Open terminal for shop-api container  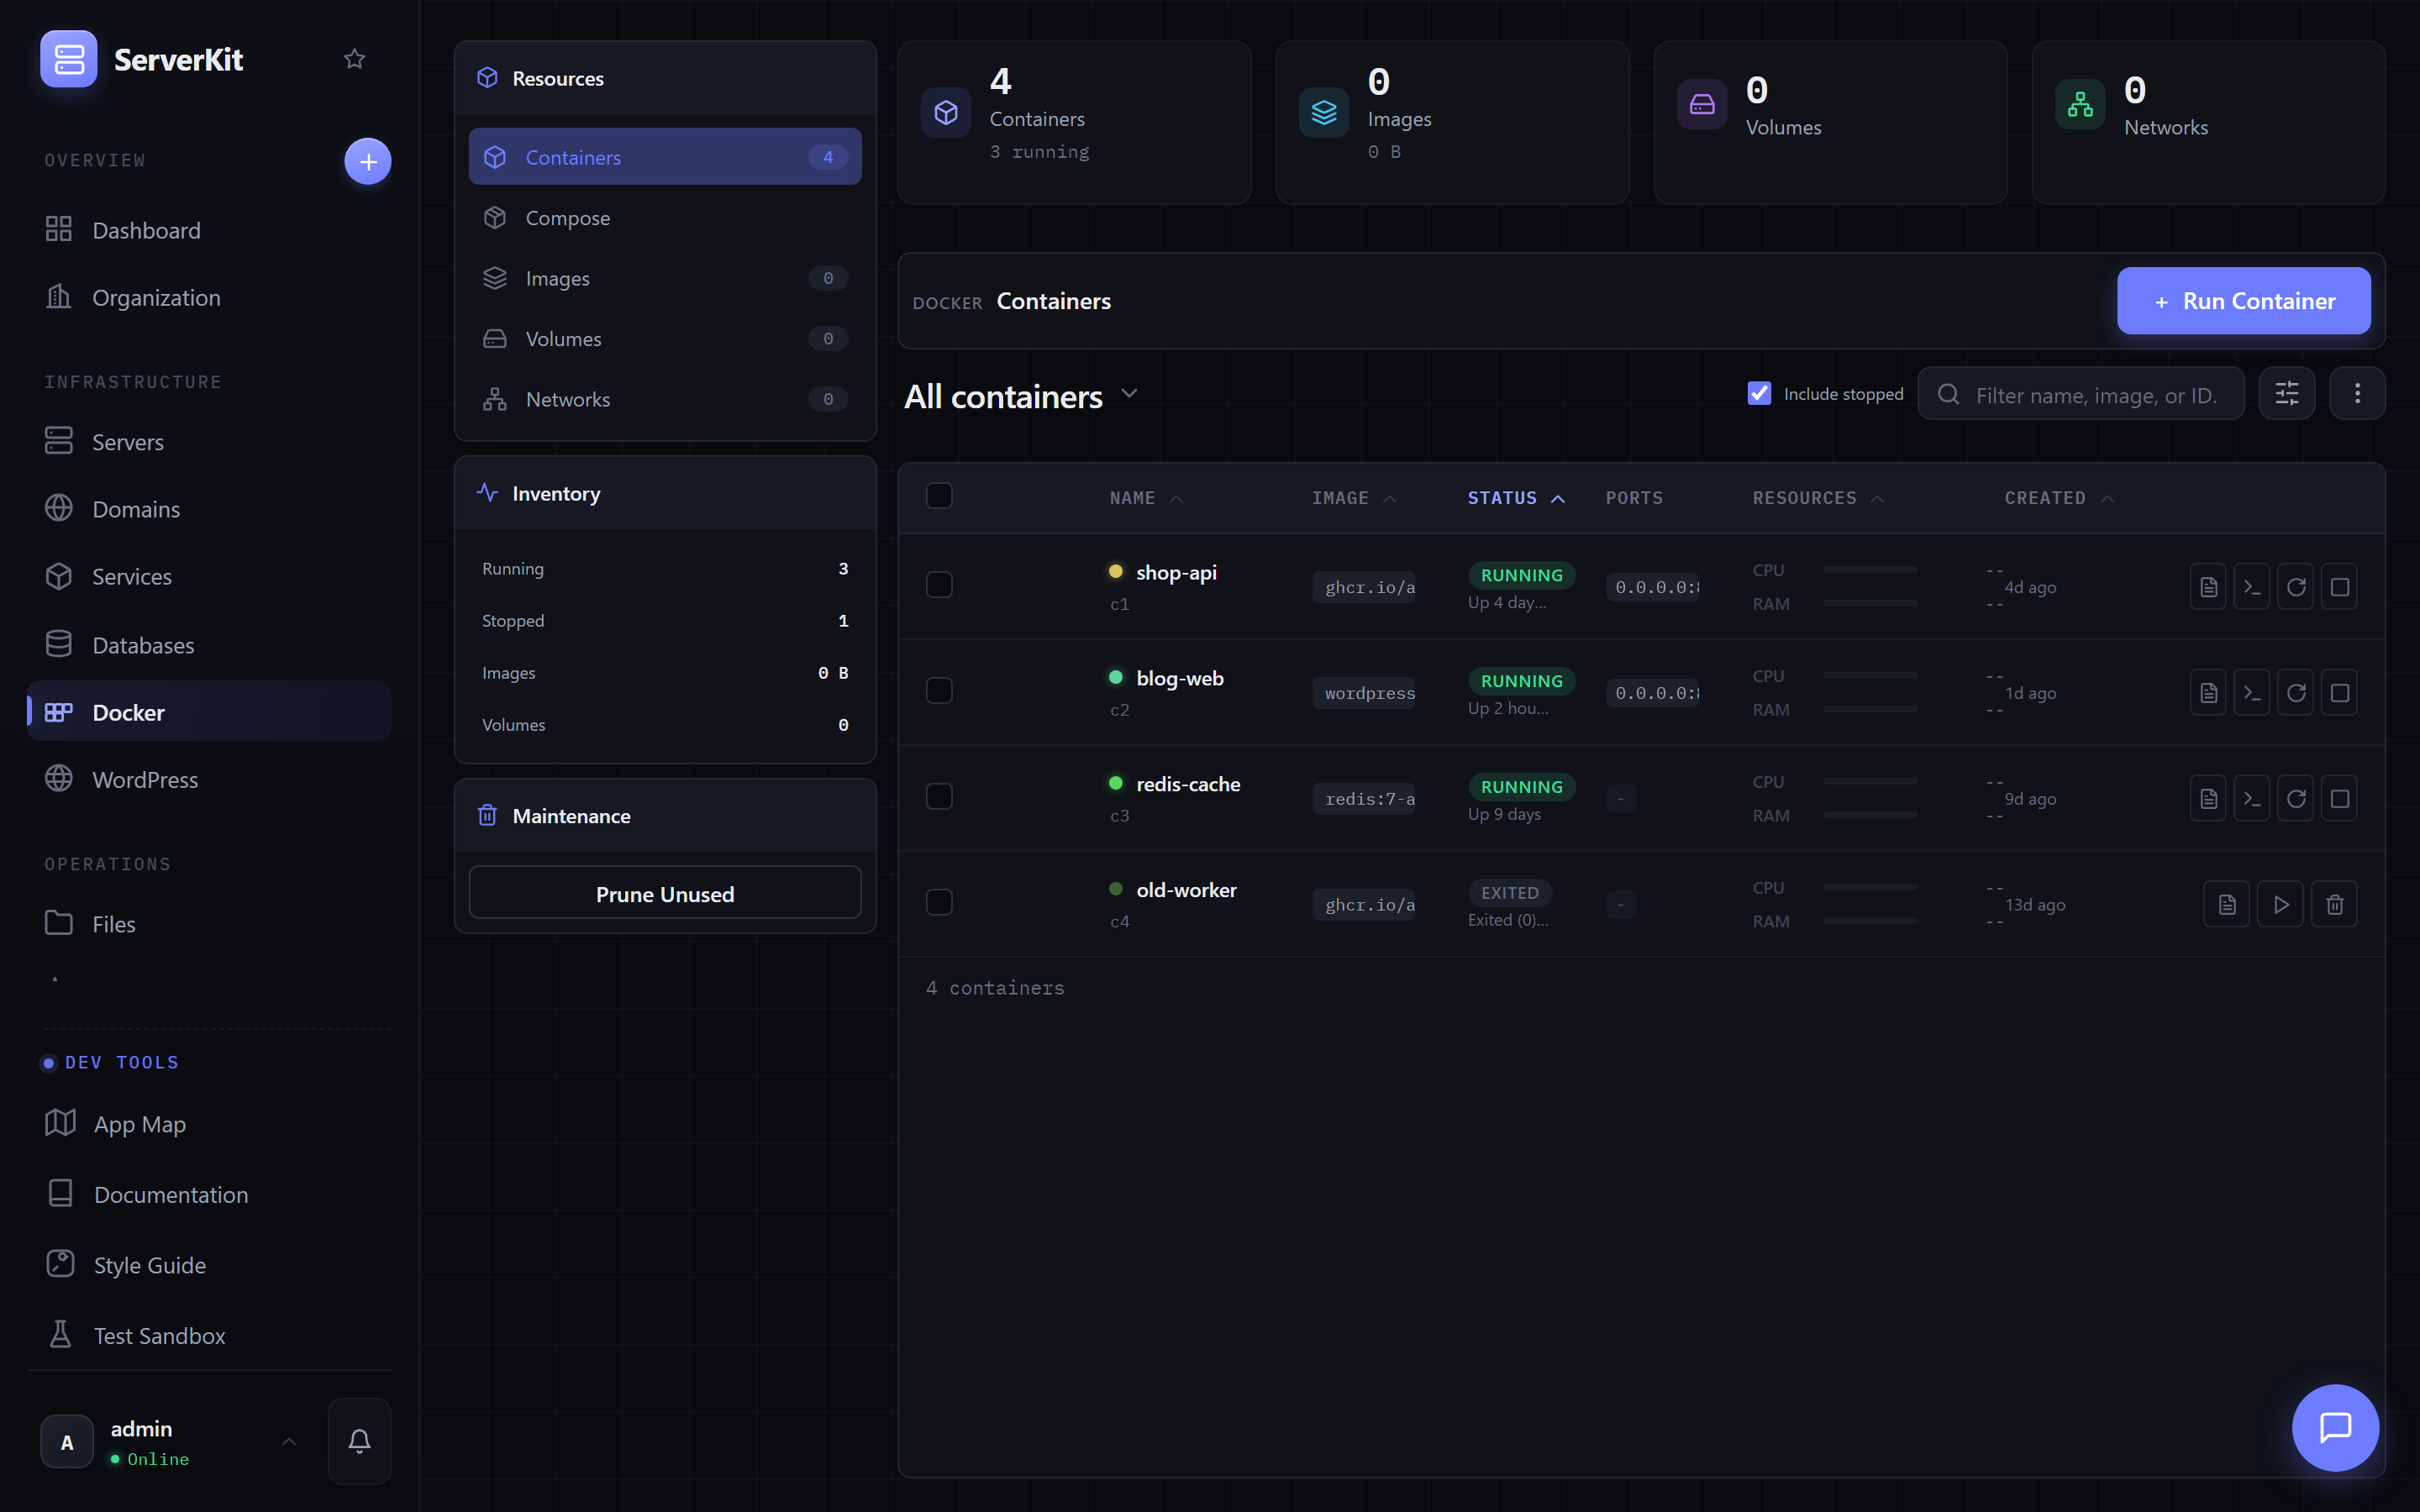coord(2252,587)
